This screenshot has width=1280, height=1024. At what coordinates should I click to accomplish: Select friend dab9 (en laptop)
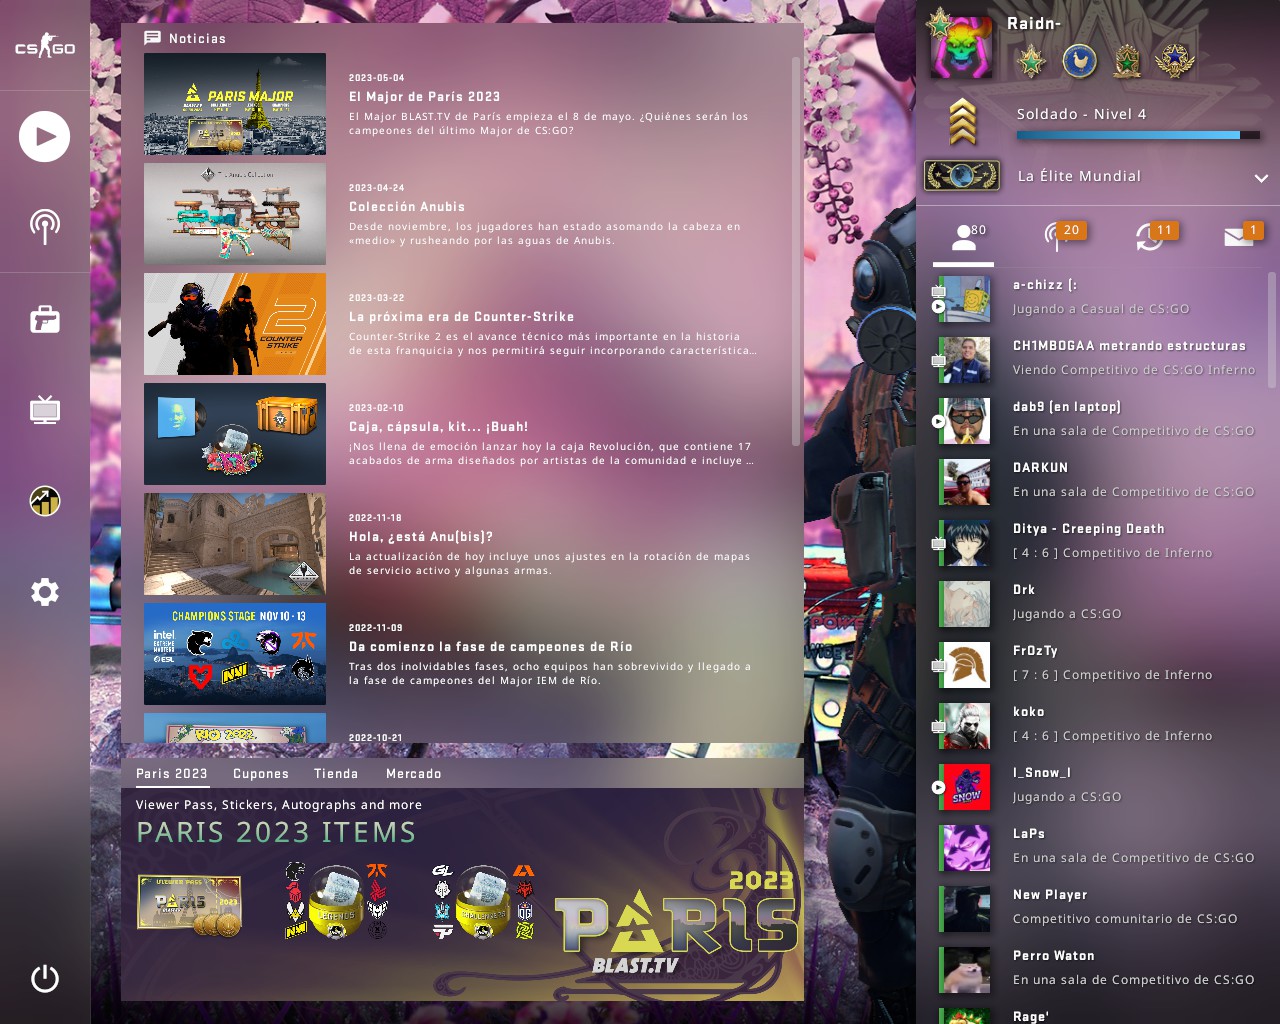(1098, 420)
